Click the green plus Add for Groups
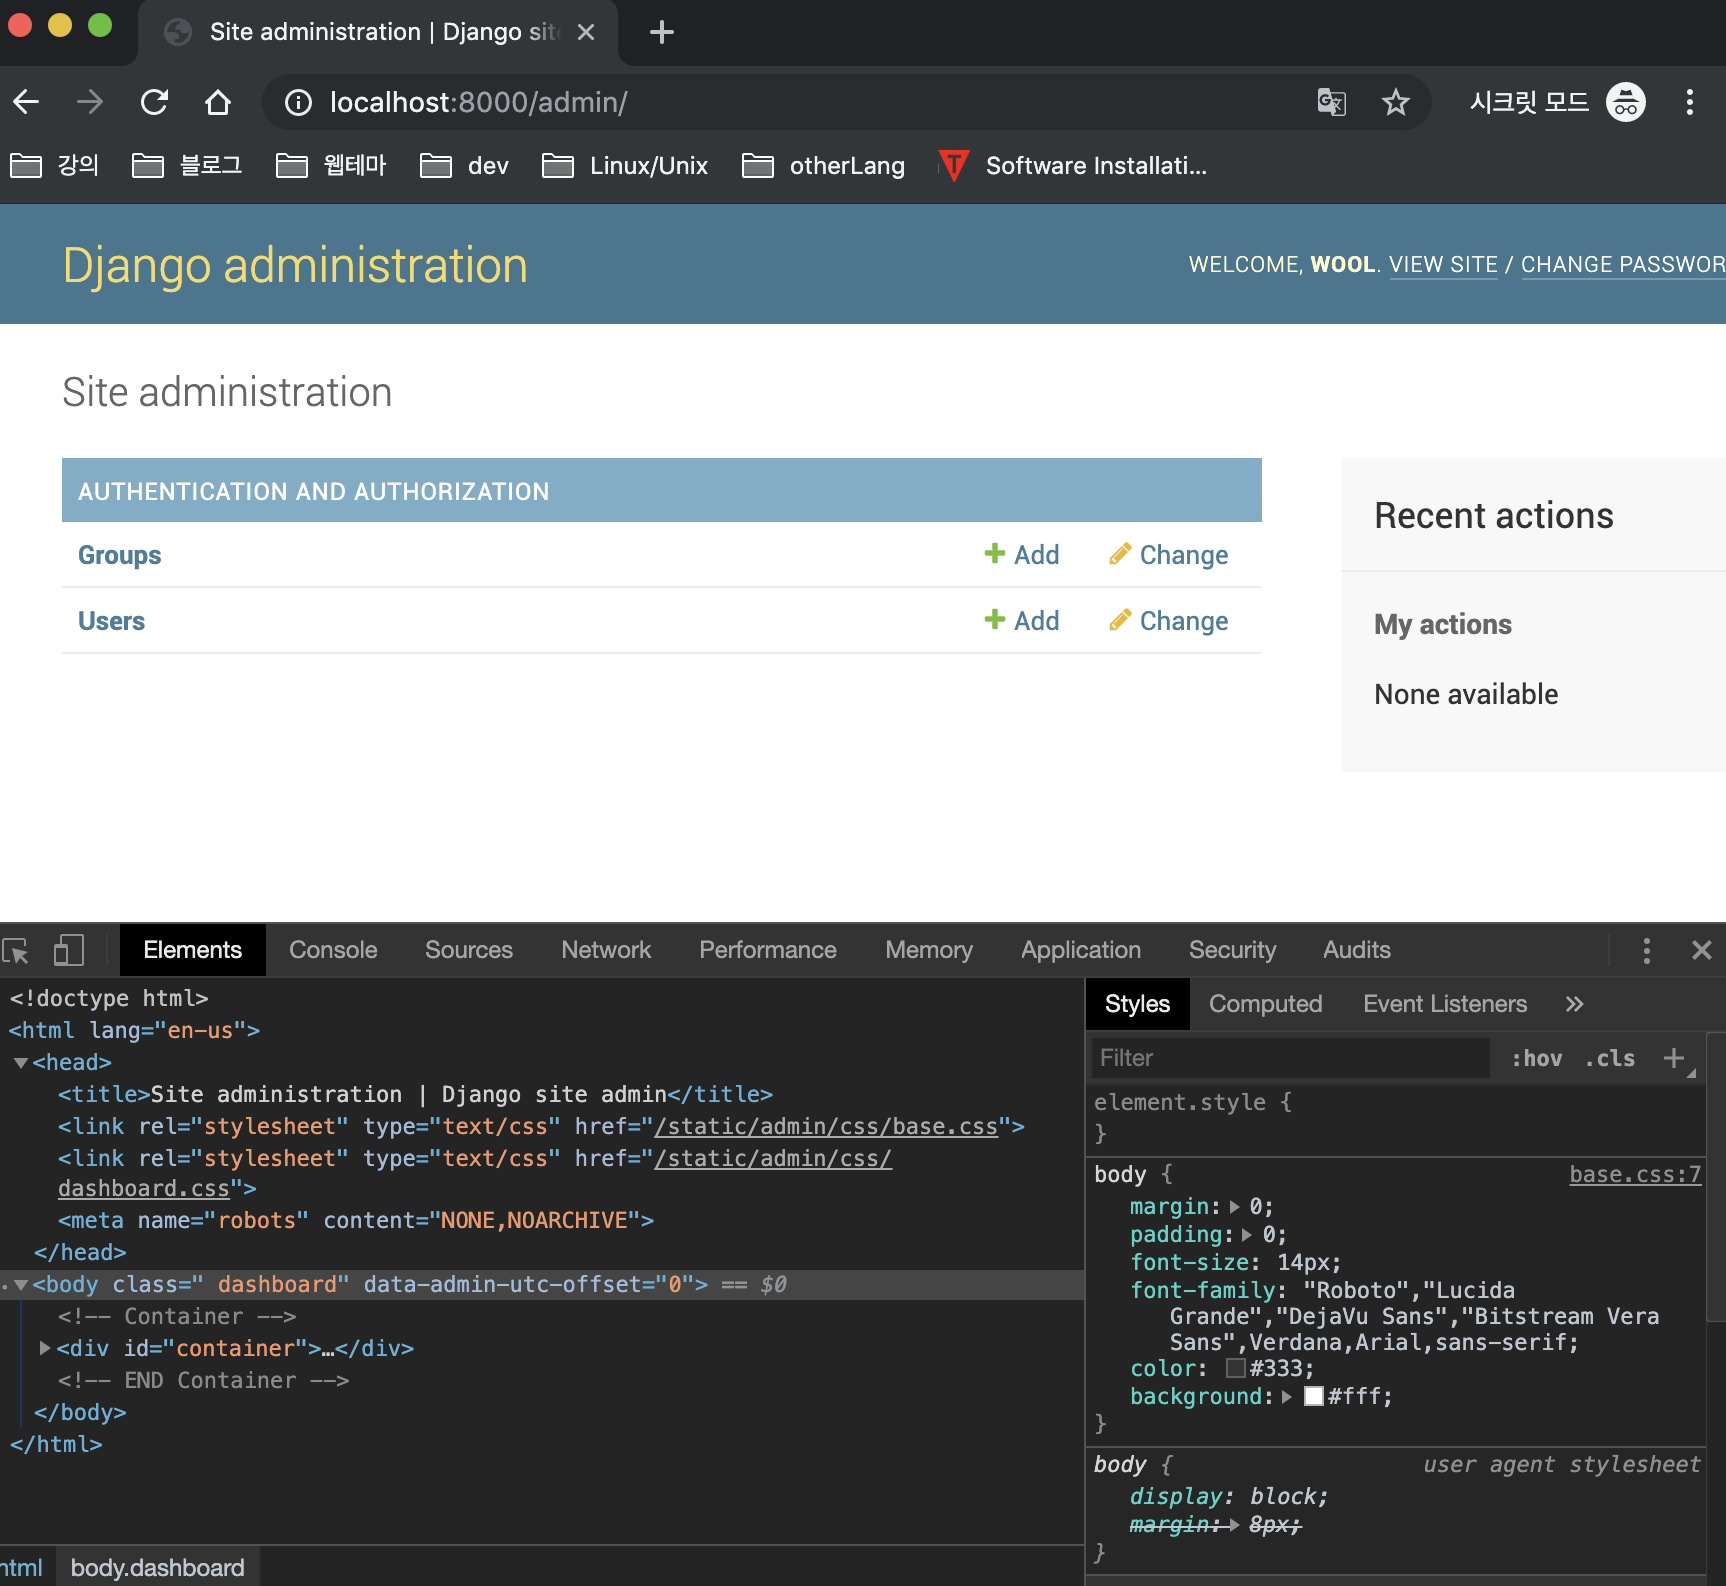This screenshot has height=1586, width=1726. click(x=1022, y=555)
